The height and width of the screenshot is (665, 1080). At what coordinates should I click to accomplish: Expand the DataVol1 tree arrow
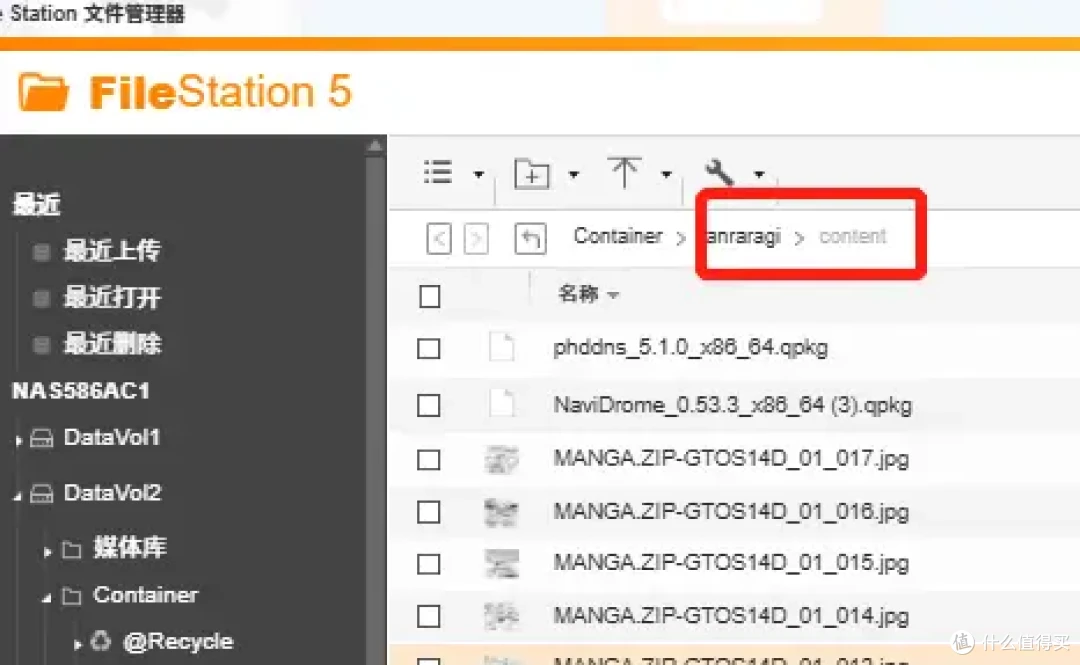[19, 440]
